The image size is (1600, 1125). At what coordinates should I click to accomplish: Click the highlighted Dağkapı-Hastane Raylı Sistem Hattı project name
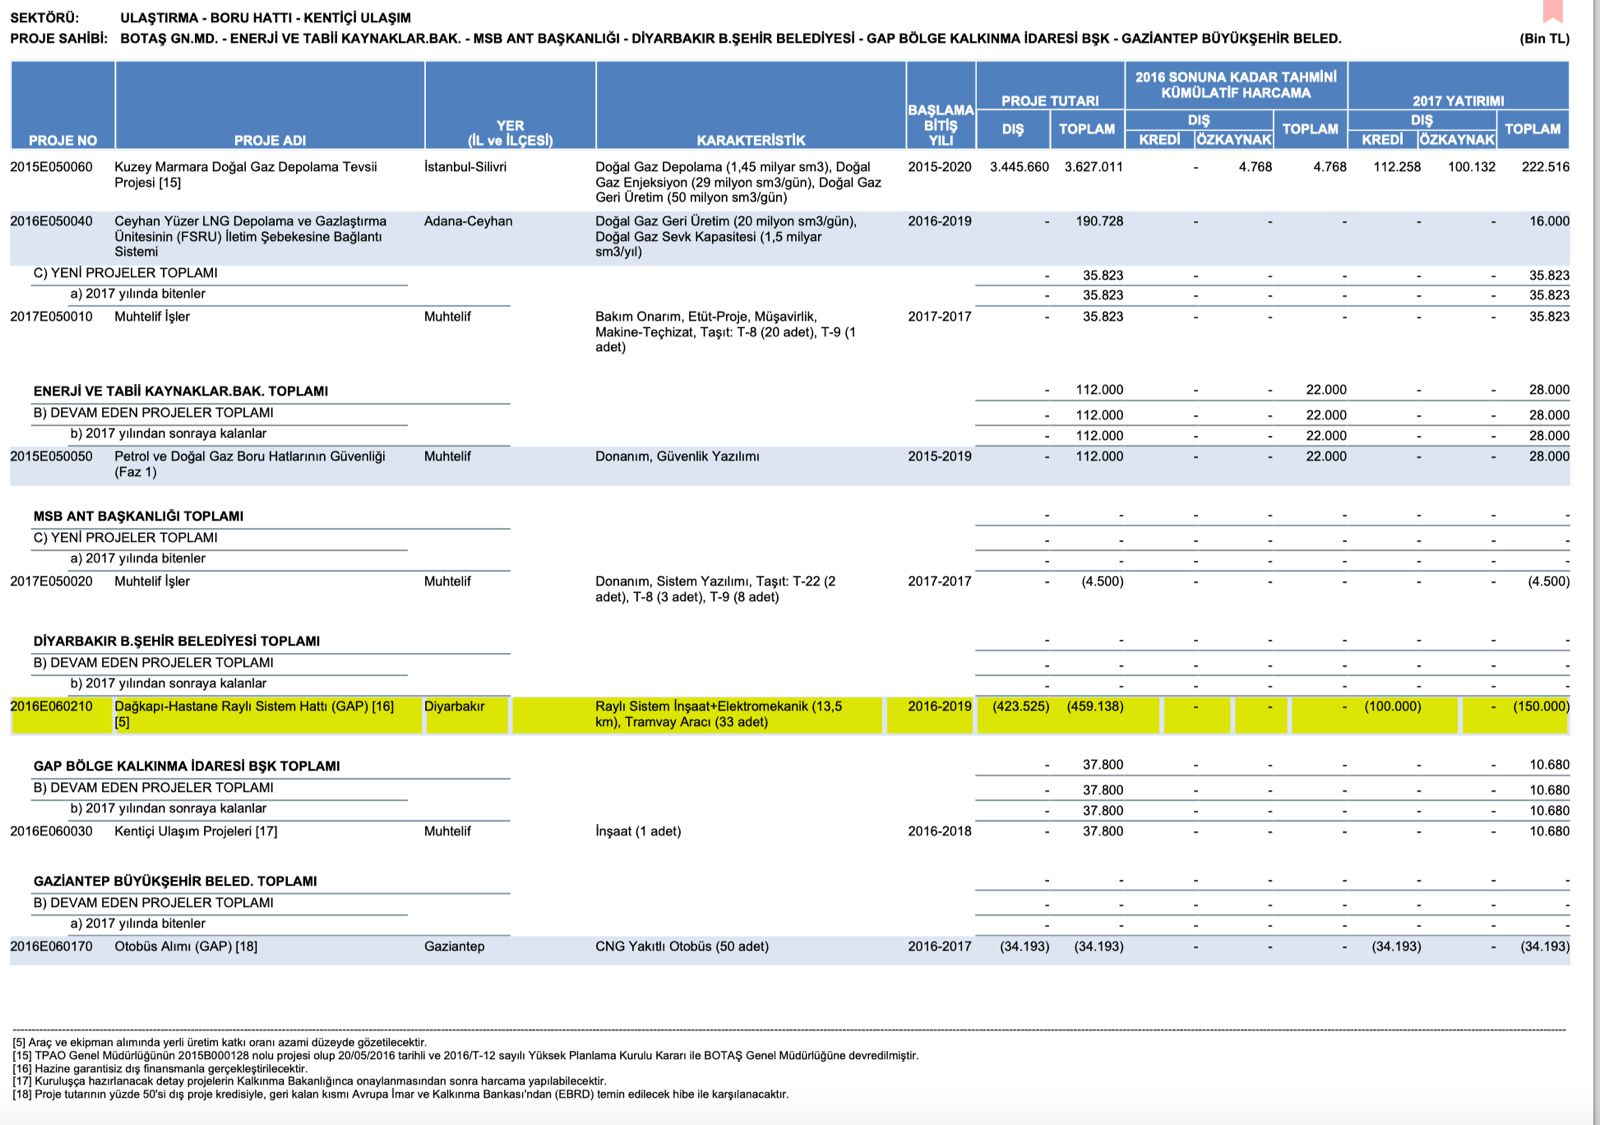(x=254, y=707)
